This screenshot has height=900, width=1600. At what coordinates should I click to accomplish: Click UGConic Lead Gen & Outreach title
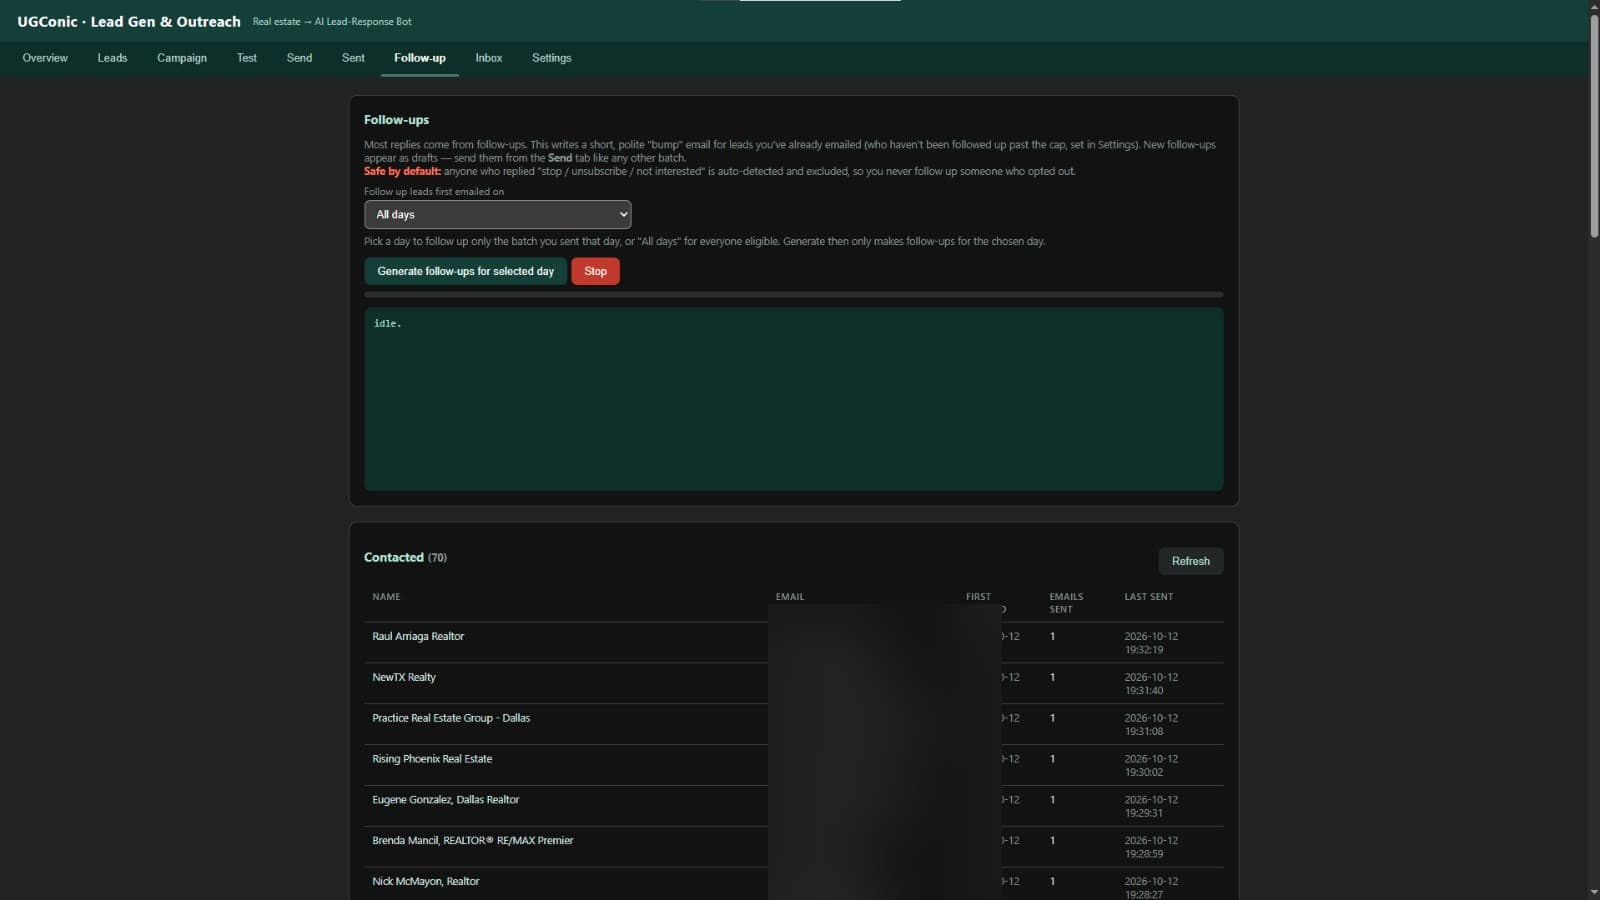129,21
